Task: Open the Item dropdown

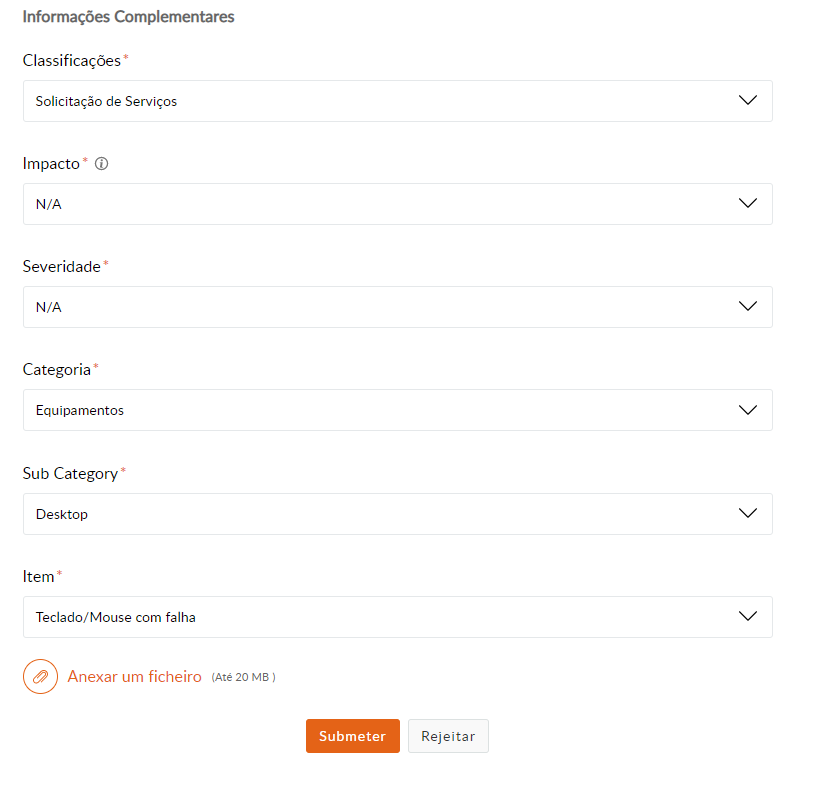Action: click(x=397, y=617)
